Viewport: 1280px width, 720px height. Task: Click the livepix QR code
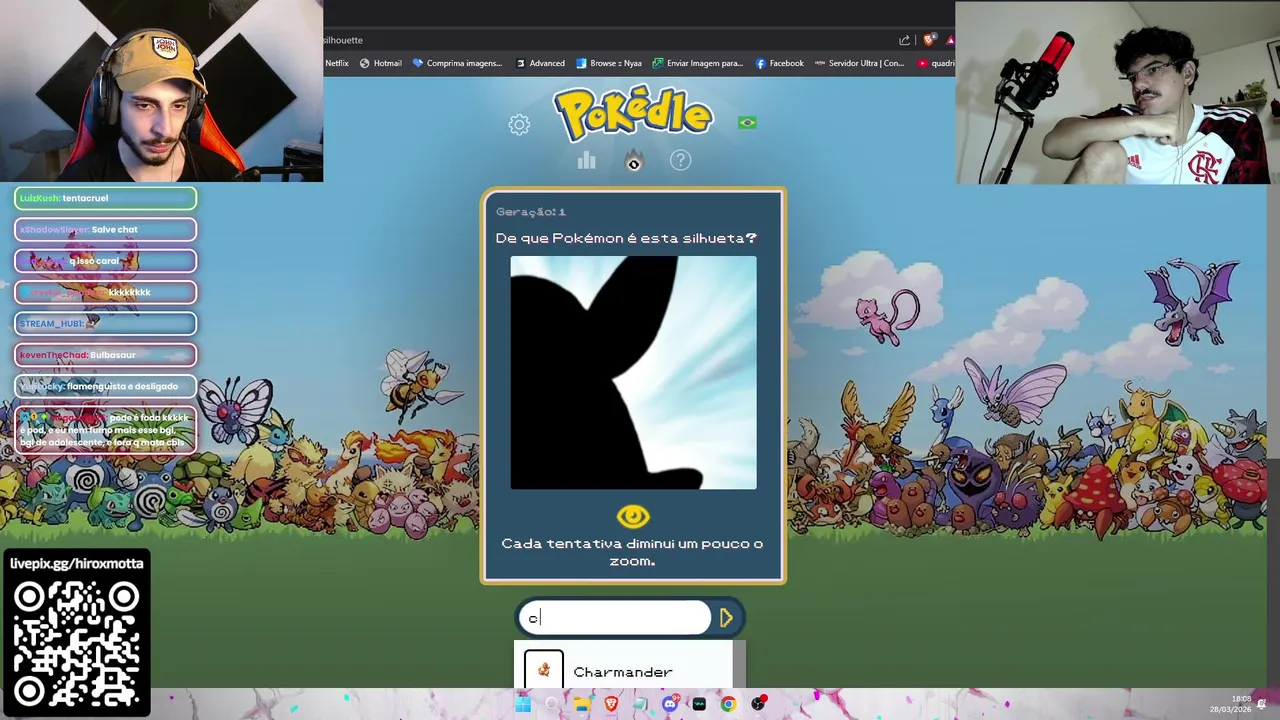point(76,643)
